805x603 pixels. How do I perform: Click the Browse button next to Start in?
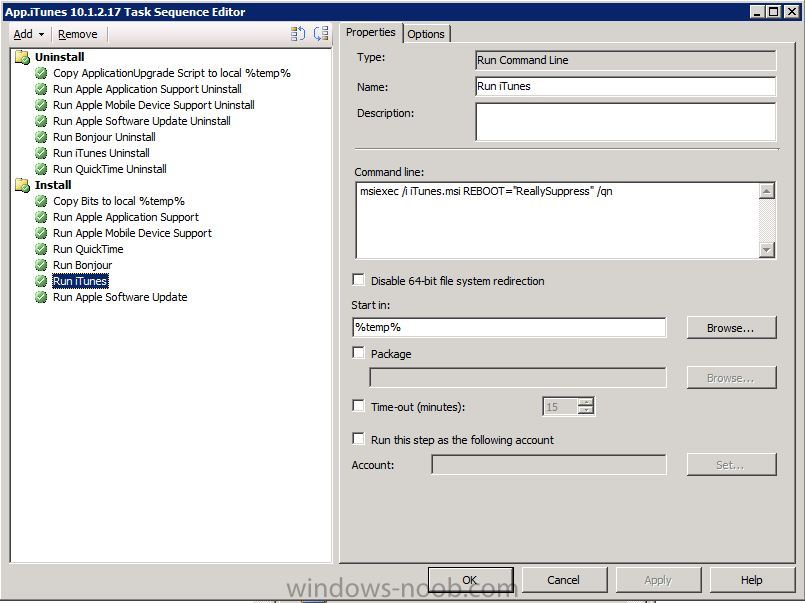731,328
